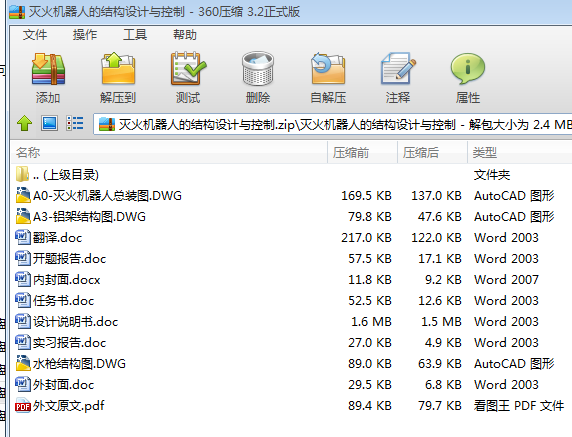Screen dimensions: 572x437
Task: Open the 工具 menu
Action: pos(135,35)
